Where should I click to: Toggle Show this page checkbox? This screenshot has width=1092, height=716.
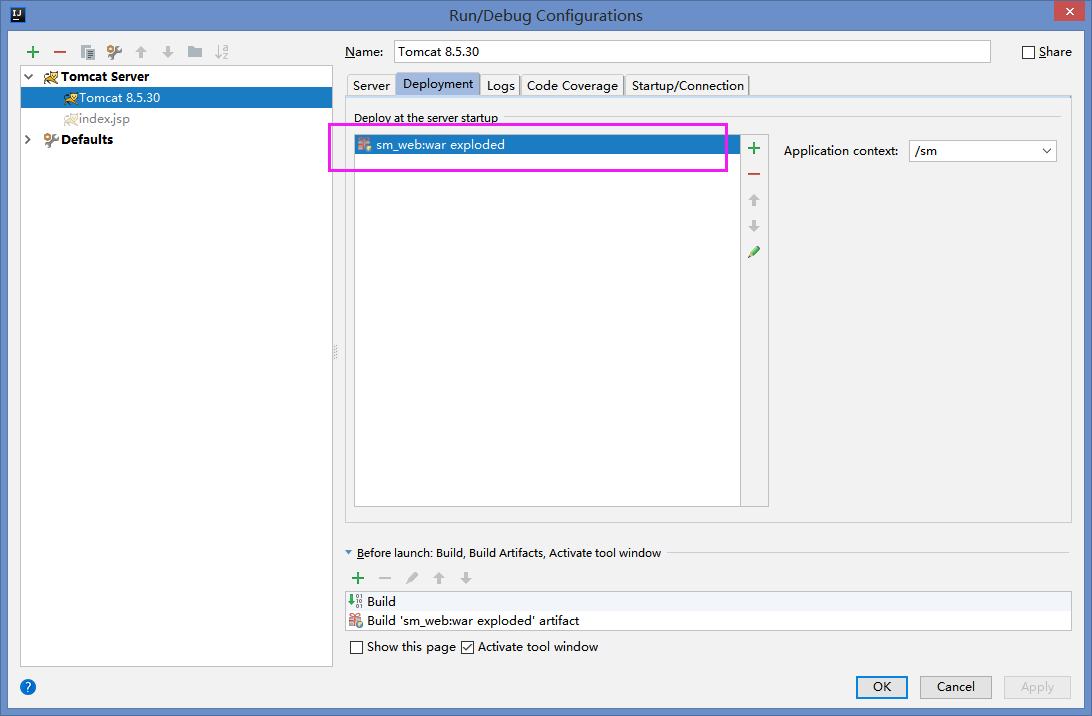pos(357,648)
